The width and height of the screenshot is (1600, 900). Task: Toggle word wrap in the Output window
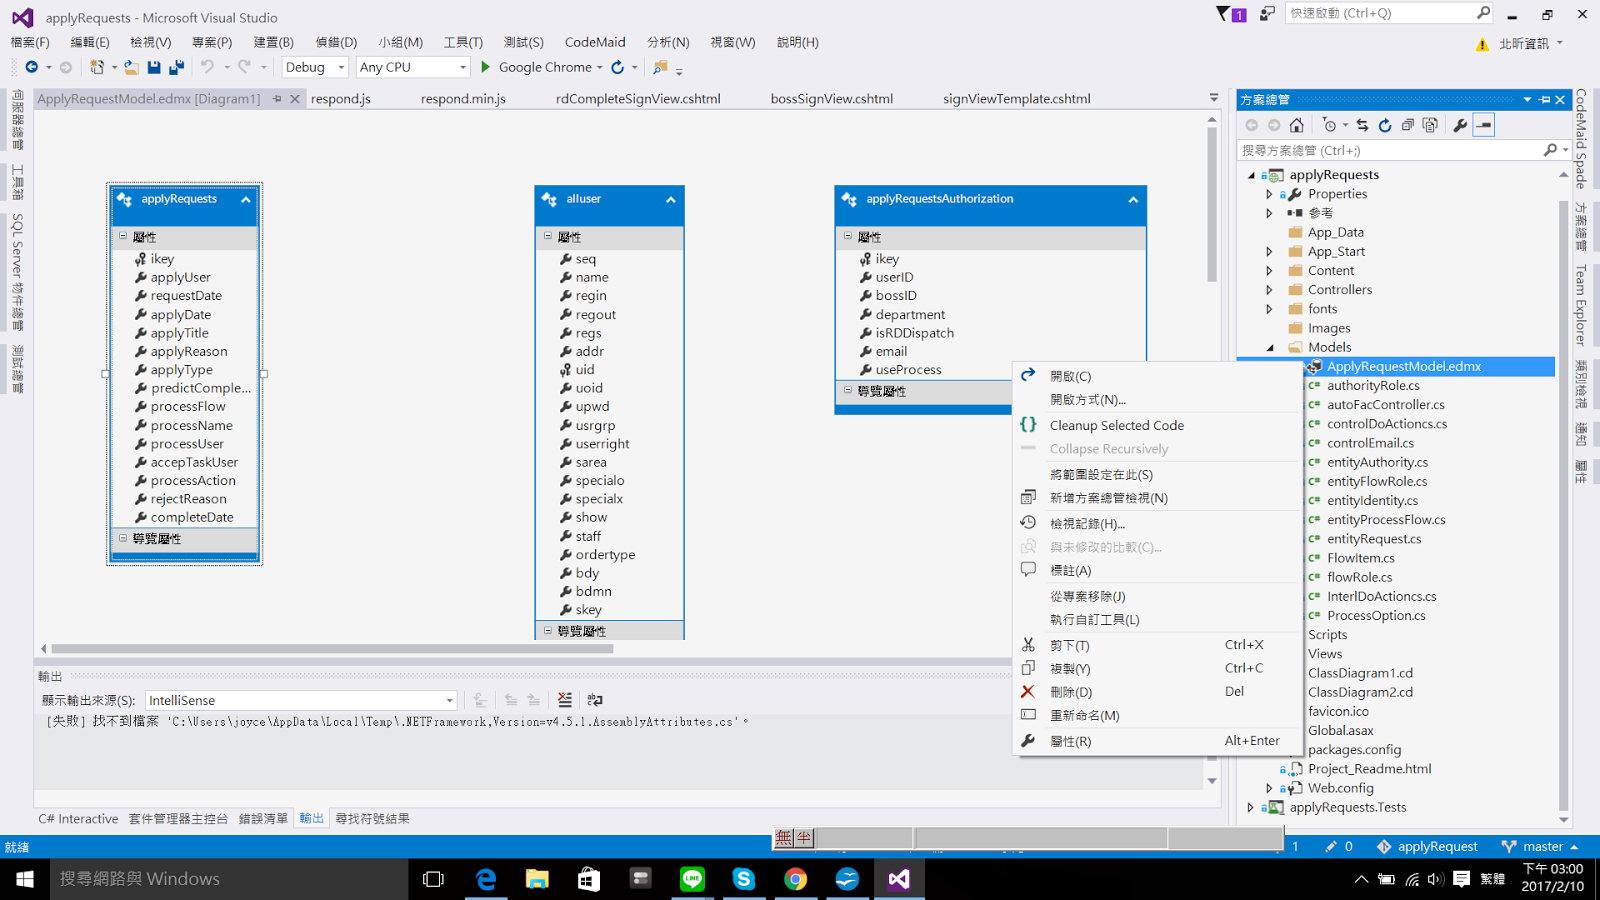coord(595,700)
